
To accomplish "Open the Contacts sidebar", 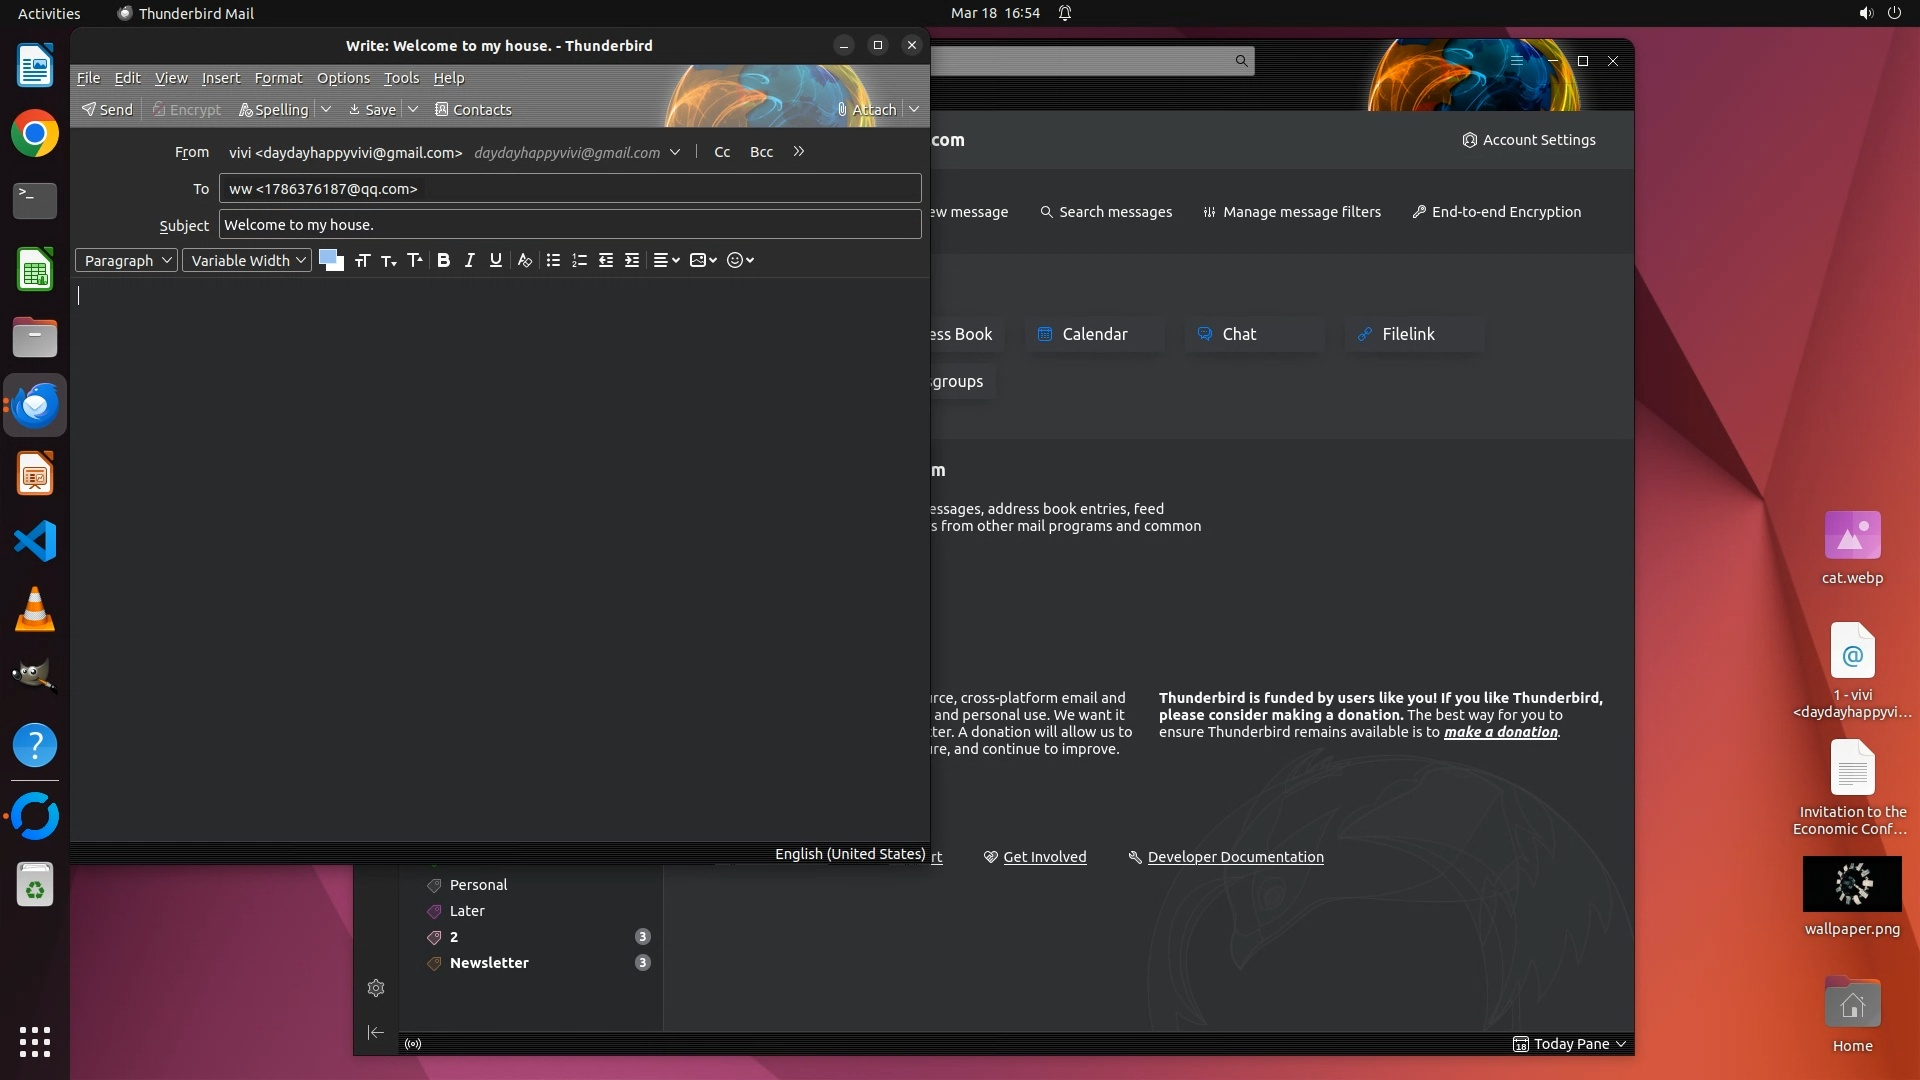I will coord(473,109).
